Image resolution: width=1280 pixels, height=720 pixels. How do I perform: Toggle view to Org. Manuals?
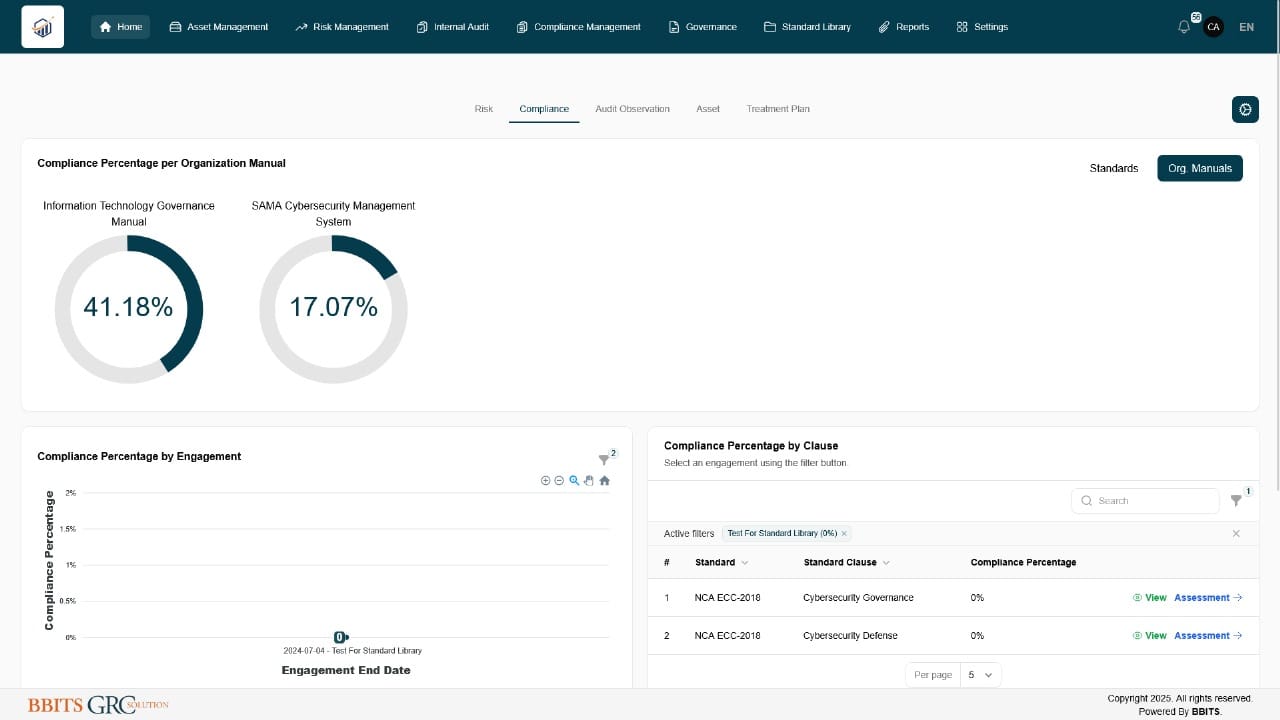[x=1199, y=168]
